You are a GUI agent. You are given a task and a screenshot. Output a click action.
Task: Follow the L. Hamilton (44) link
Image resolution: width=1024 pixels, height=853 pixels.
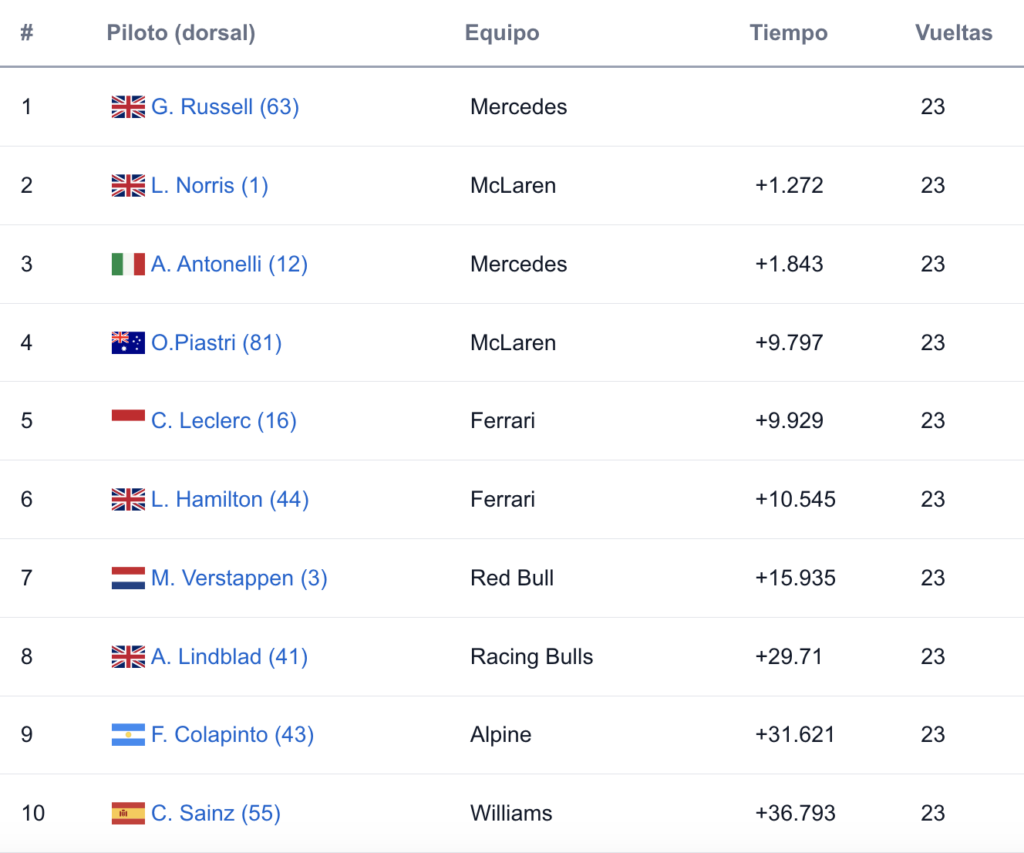[229, 500]
